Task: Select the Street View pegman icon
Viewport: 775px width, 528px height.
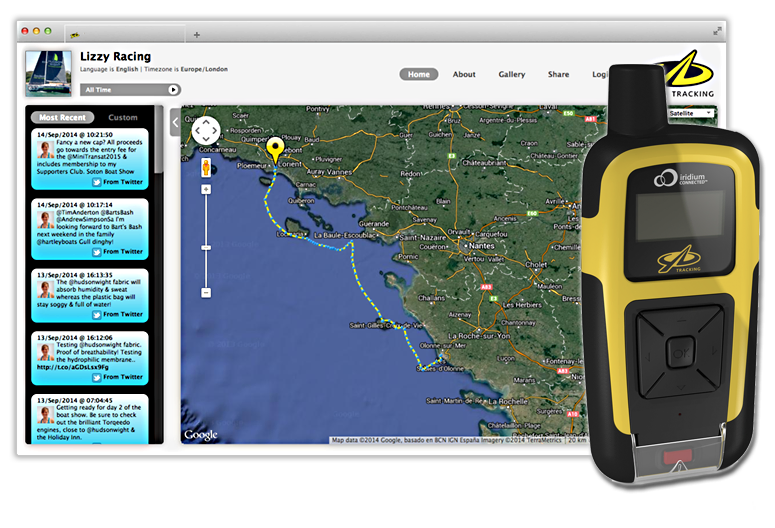Action: click(x=206, y=168)
